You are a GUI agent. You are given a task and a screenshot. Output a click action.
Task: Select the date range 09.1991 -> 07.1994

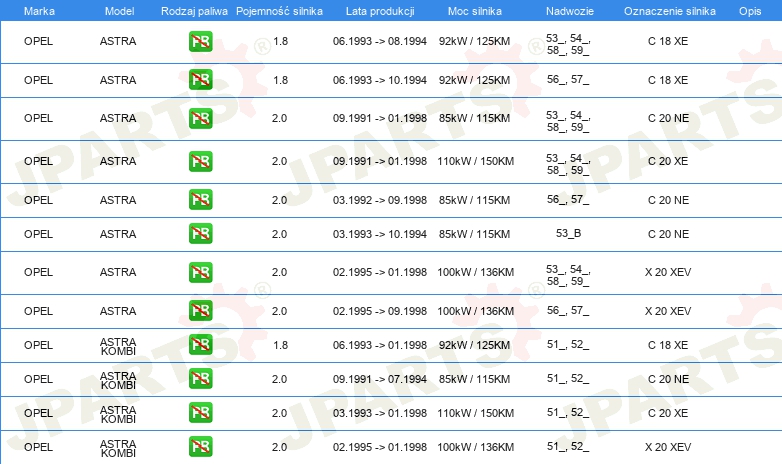click(x=380, y=379)
